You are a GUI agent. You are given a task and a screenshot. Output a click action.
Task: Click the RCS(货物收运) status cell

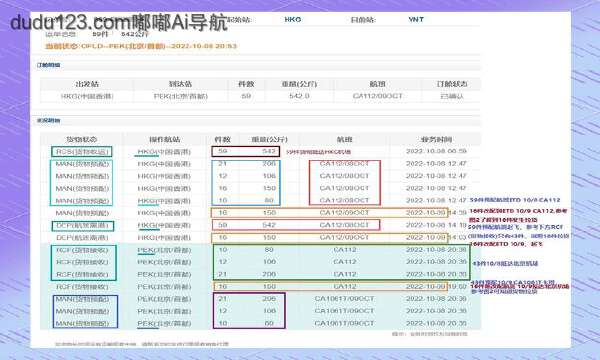point(82,152)
